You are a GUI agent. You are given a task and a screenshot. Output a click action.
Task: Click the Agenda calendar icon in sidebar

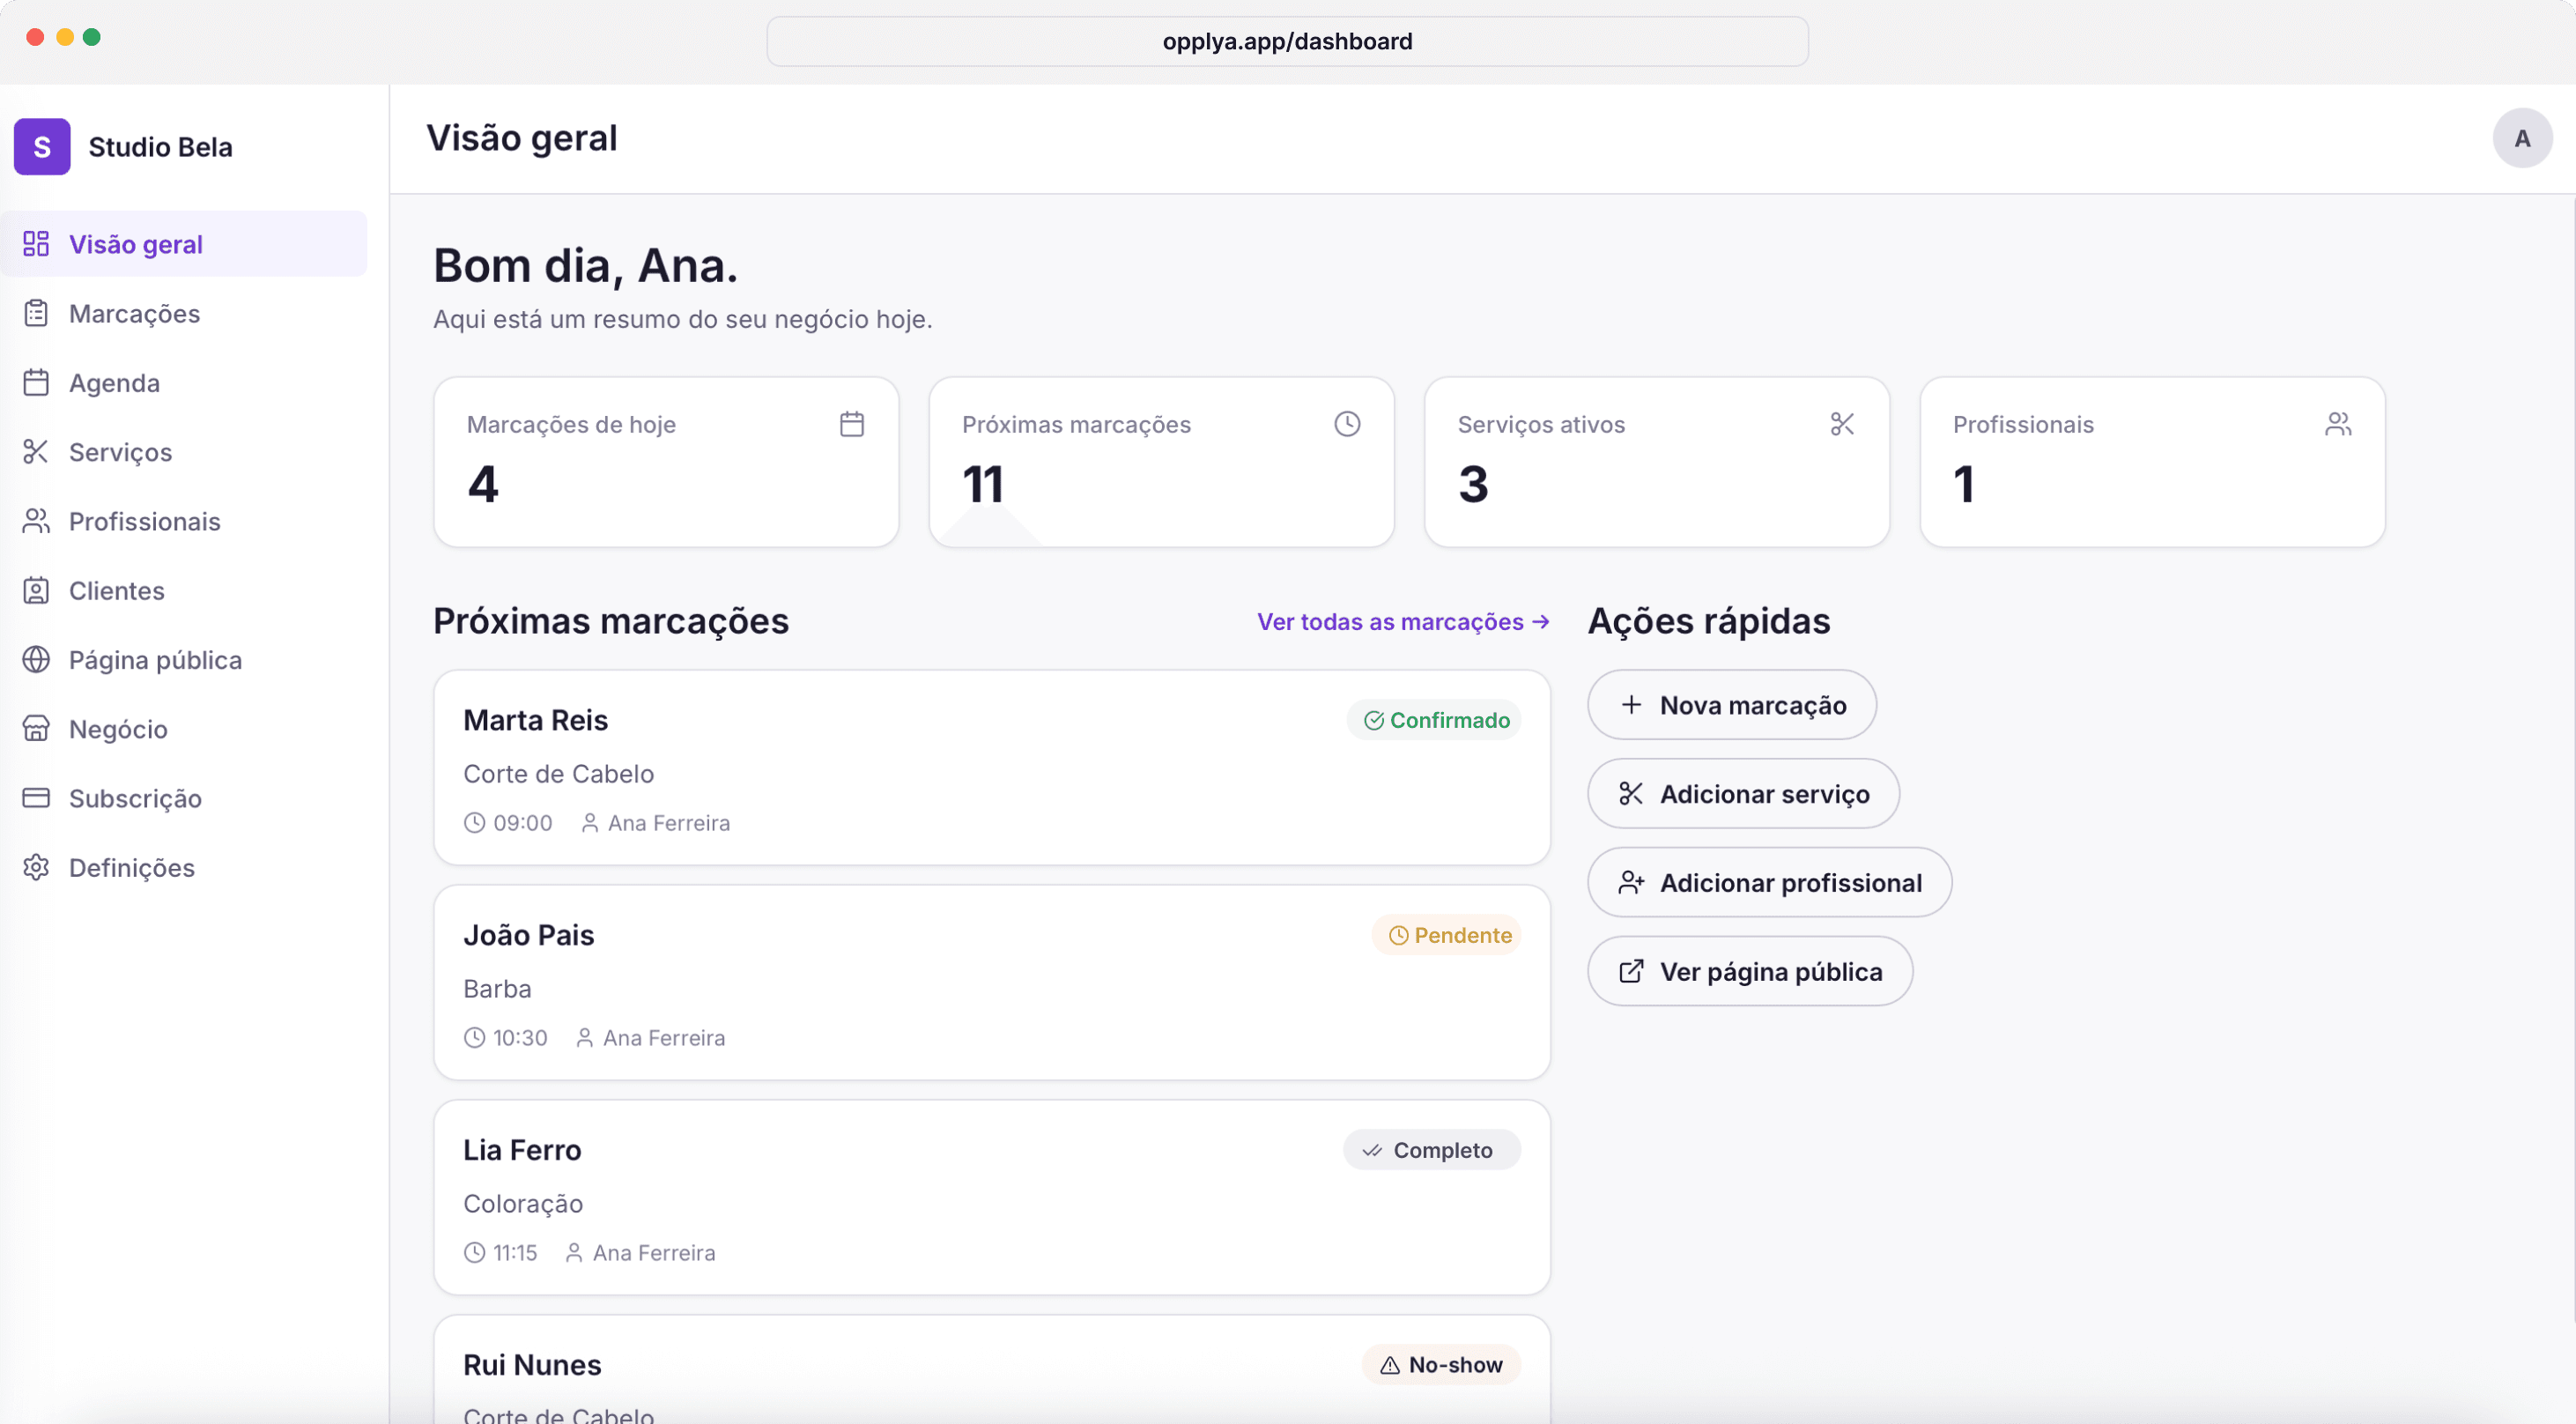pos(36,383)
